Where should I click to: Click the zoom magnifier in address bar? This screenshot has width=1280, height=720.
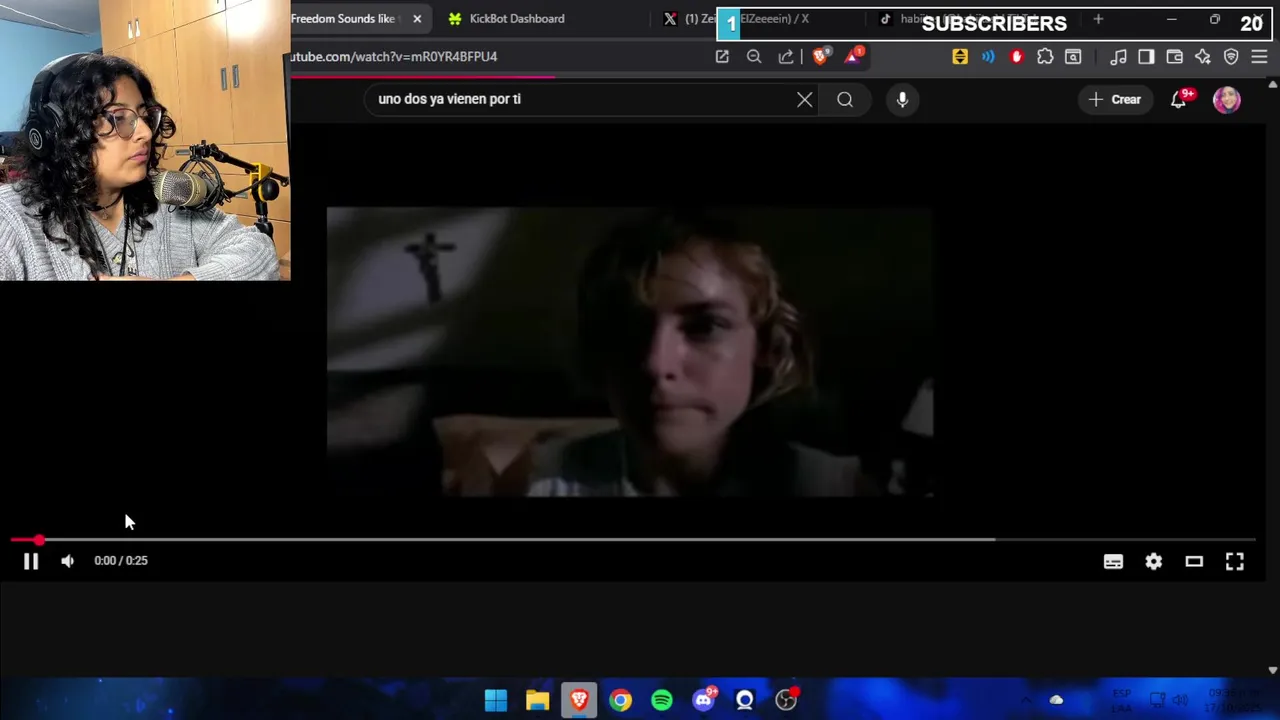(x=754, y=57)
